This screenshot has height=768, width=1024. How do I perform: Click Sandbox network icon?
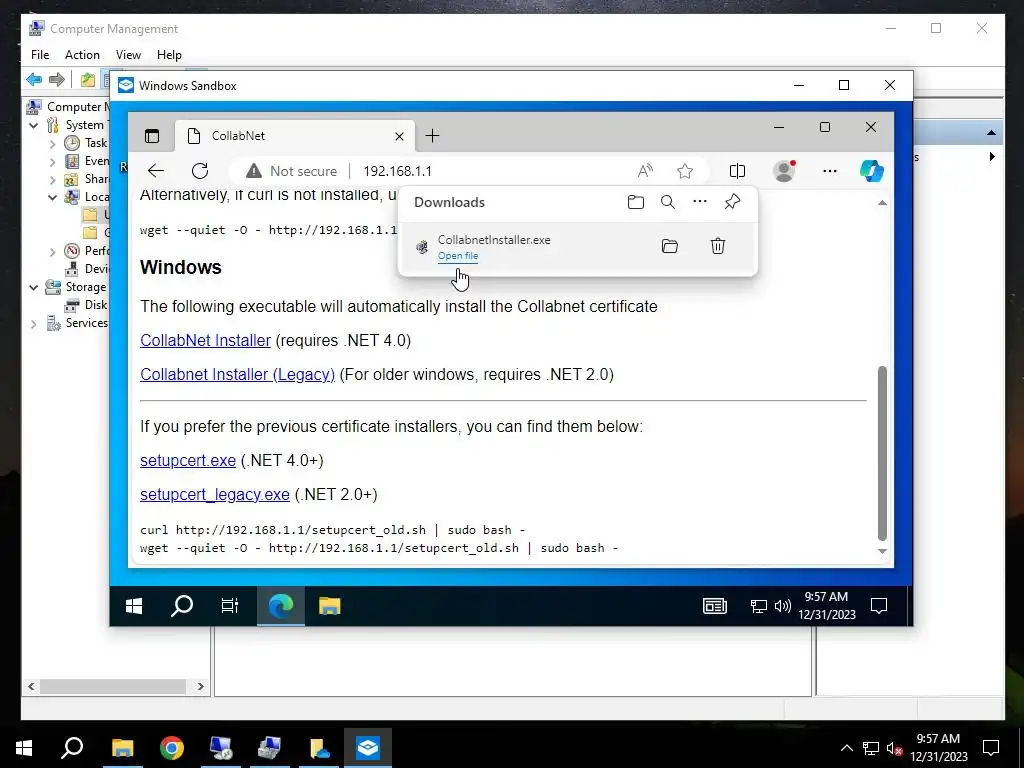(x=758, y=606)
